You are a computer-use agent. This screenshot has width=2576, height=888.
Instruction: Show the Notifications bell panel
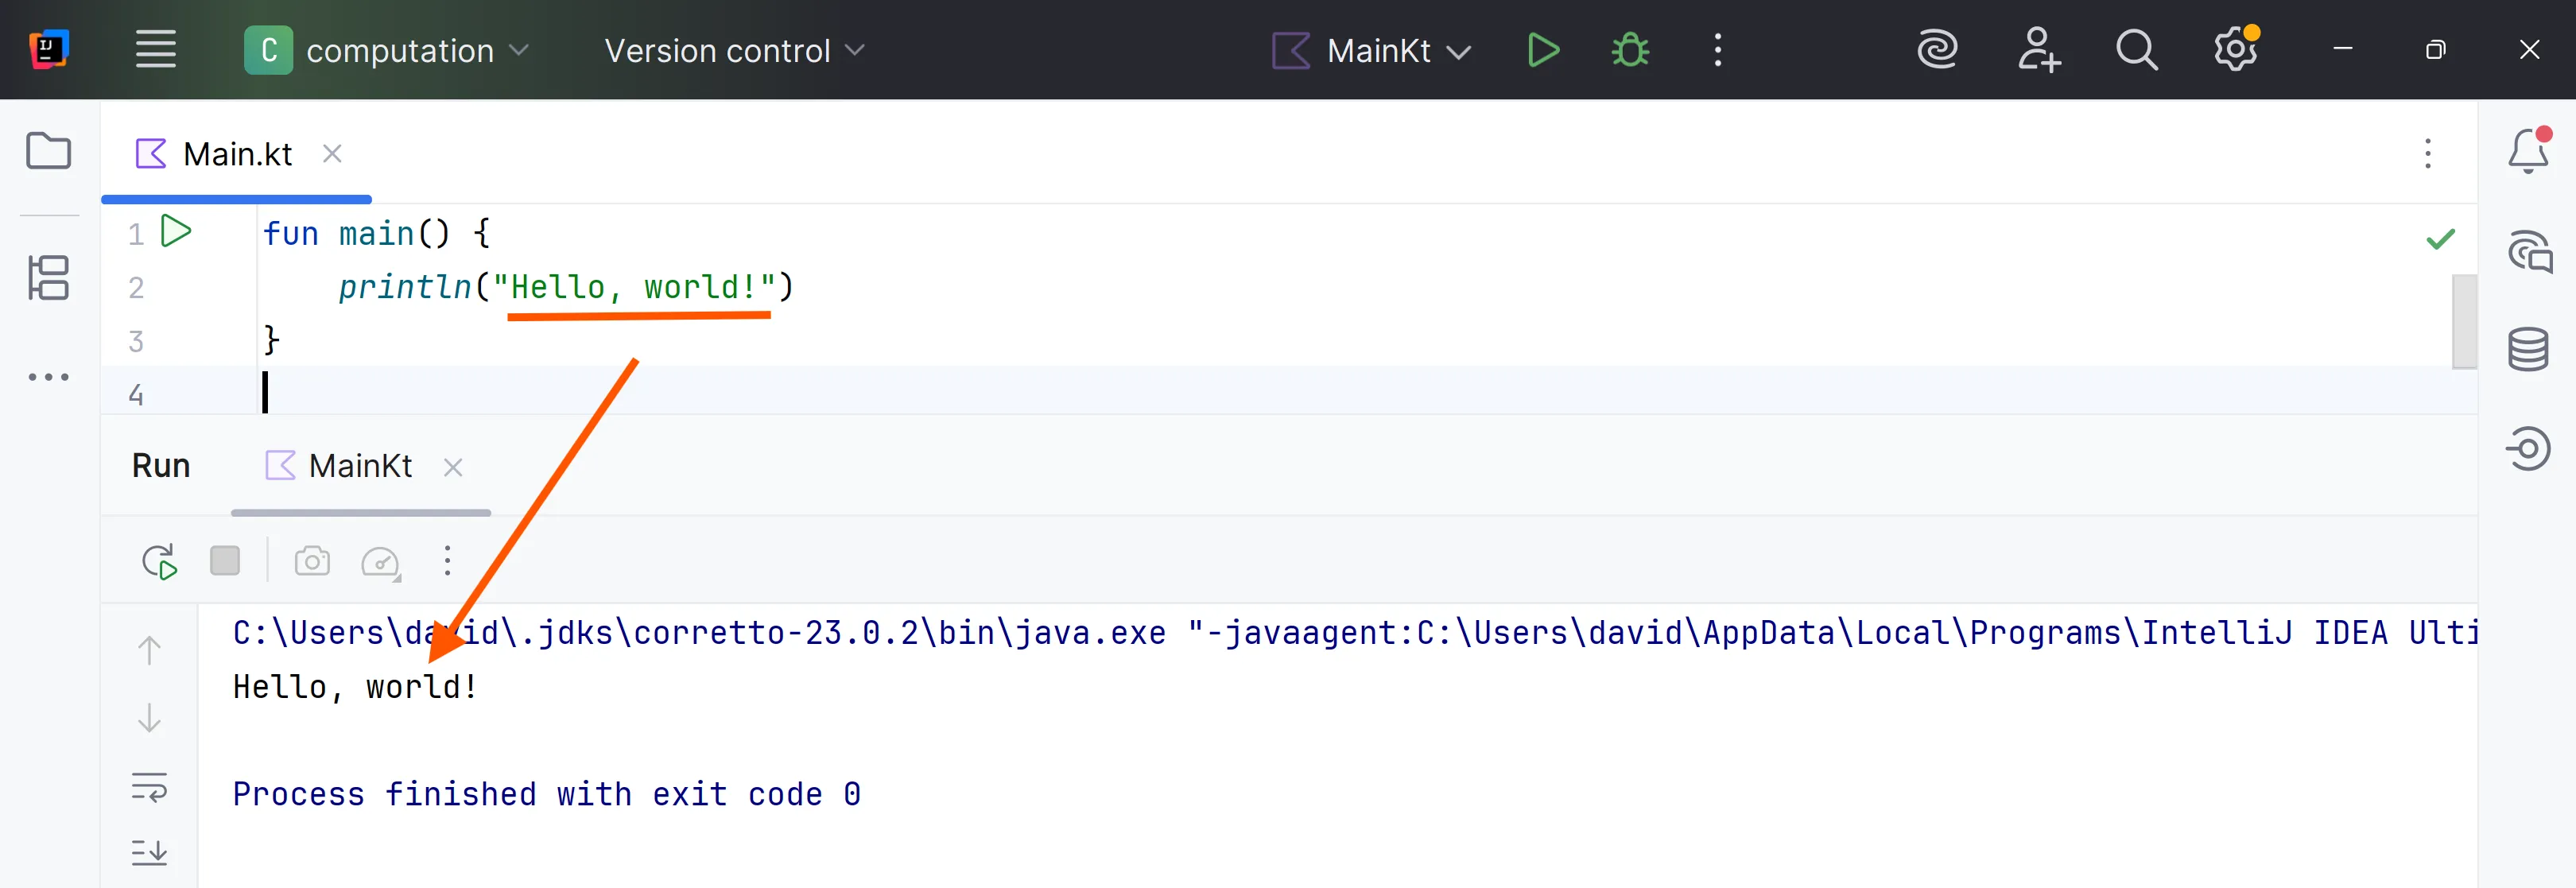click(2527, 152)
